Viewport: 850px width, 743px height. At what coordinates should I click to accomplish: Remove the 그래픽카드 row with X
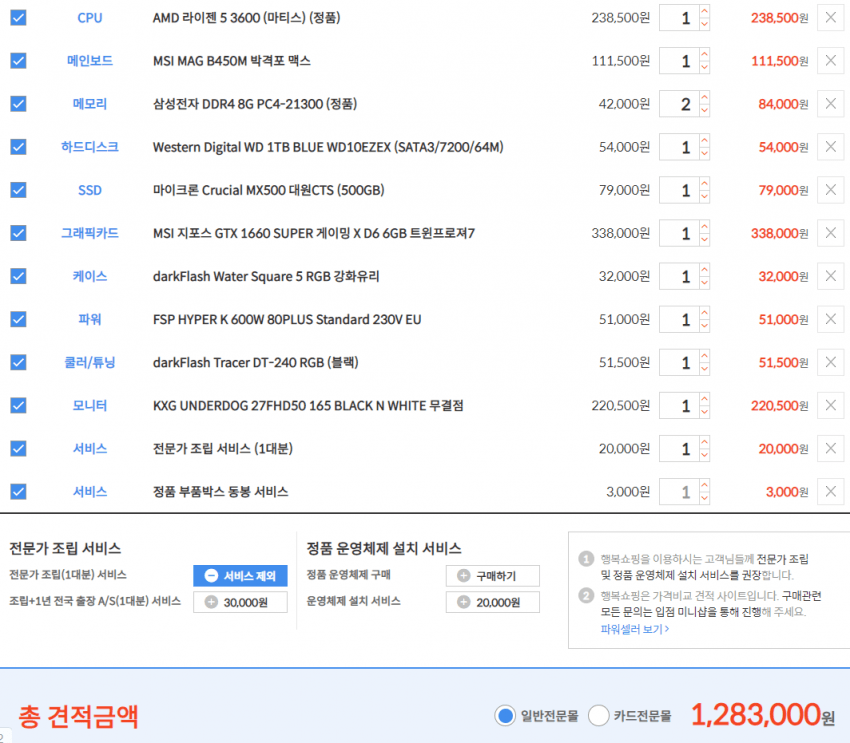[830, 233]
